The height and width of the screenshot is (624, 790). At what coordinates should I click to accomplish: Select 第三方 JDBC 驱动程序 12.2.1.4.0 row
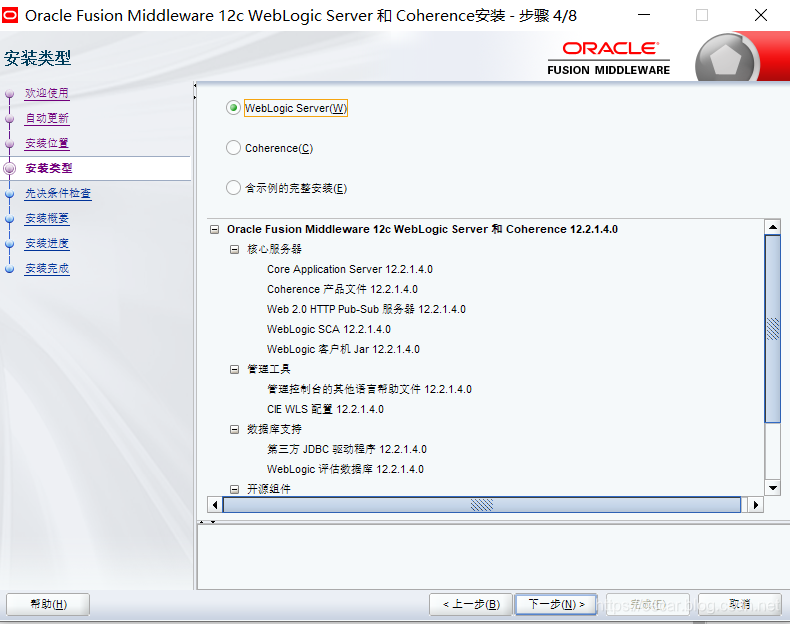[347, 449]
